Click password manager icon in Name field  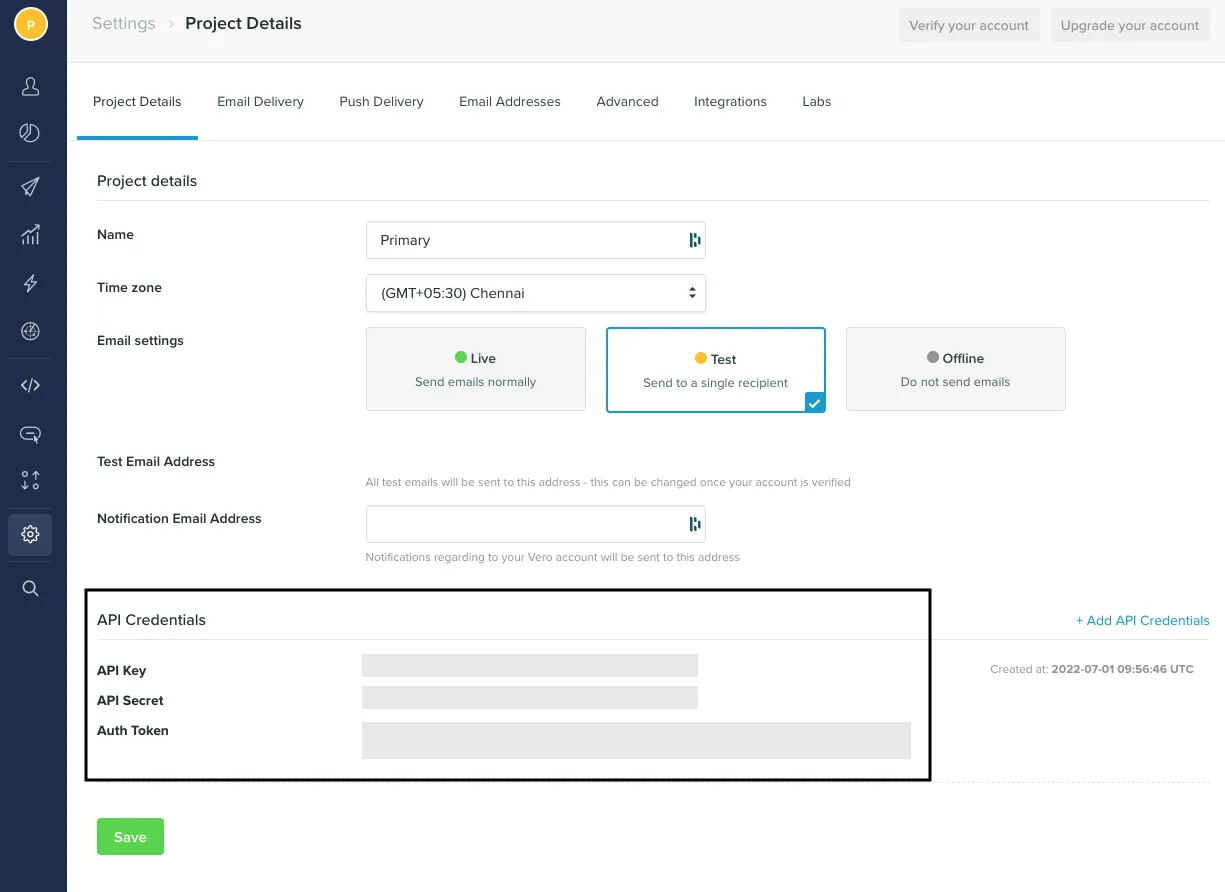[x=694, y=240]
